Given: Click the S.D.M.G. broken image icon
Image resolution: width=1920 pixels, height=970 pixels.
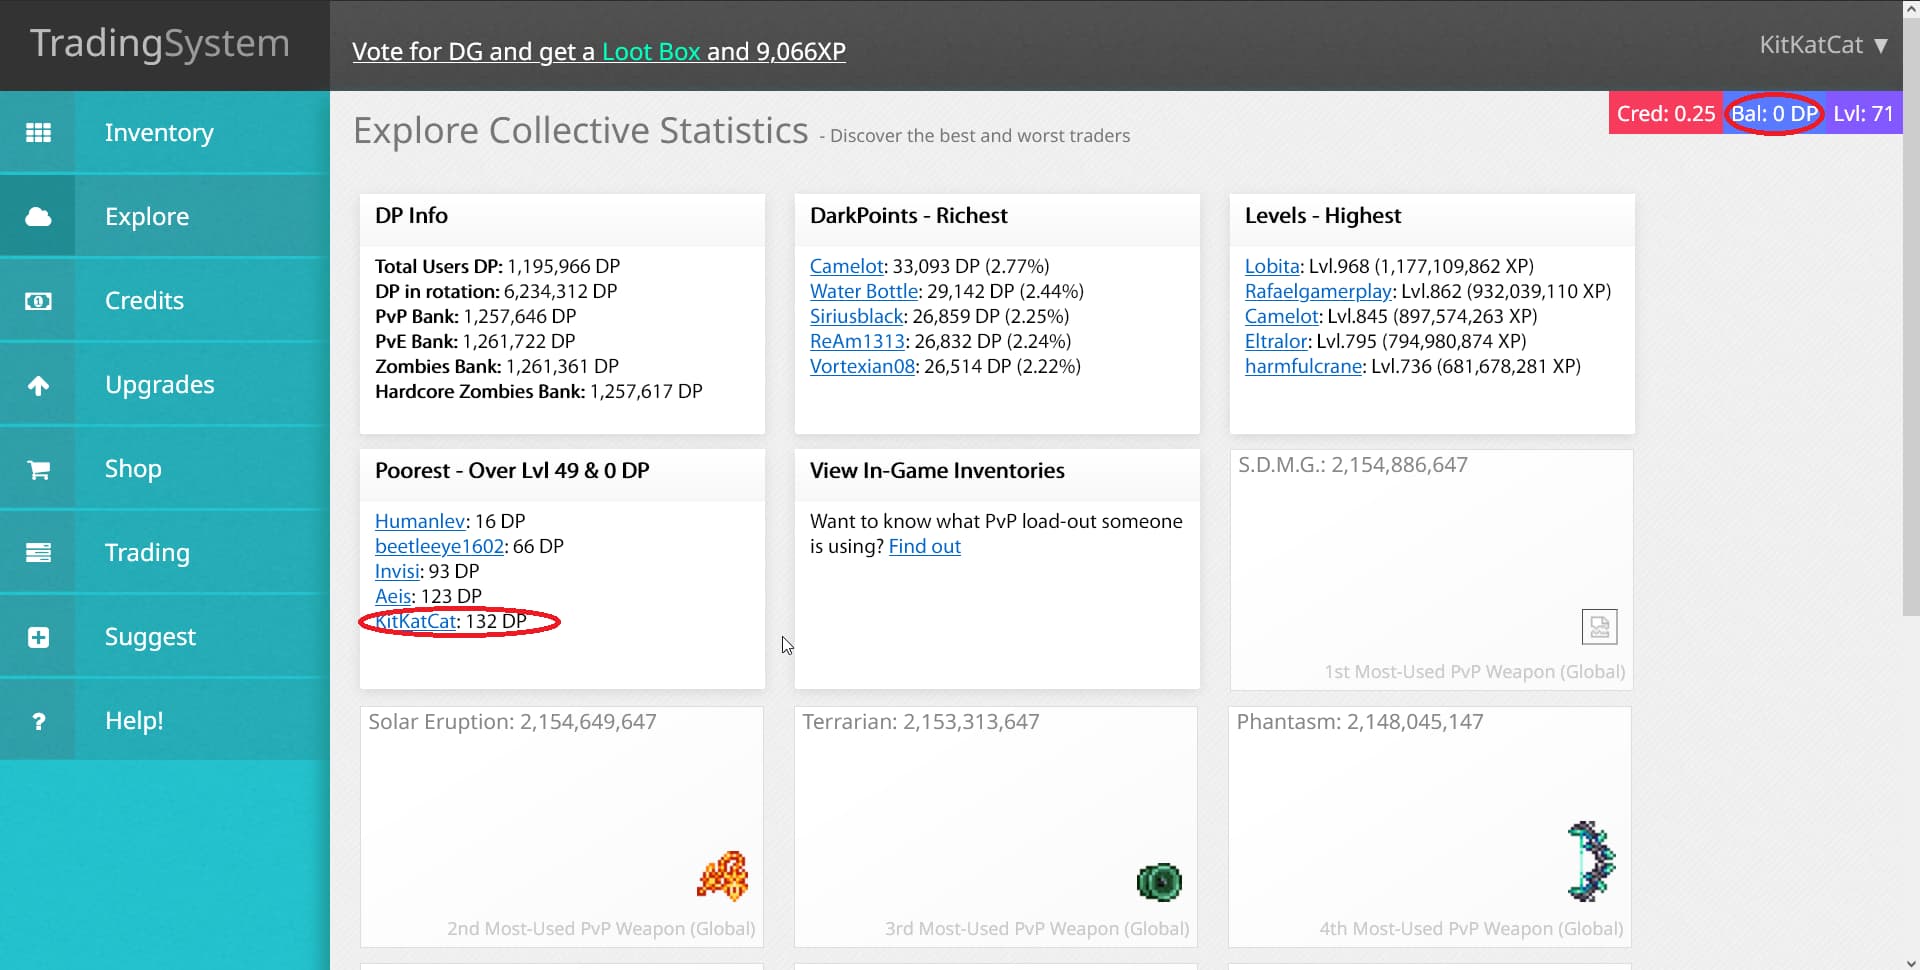Looking at the screenshot, I should 1600,627.
